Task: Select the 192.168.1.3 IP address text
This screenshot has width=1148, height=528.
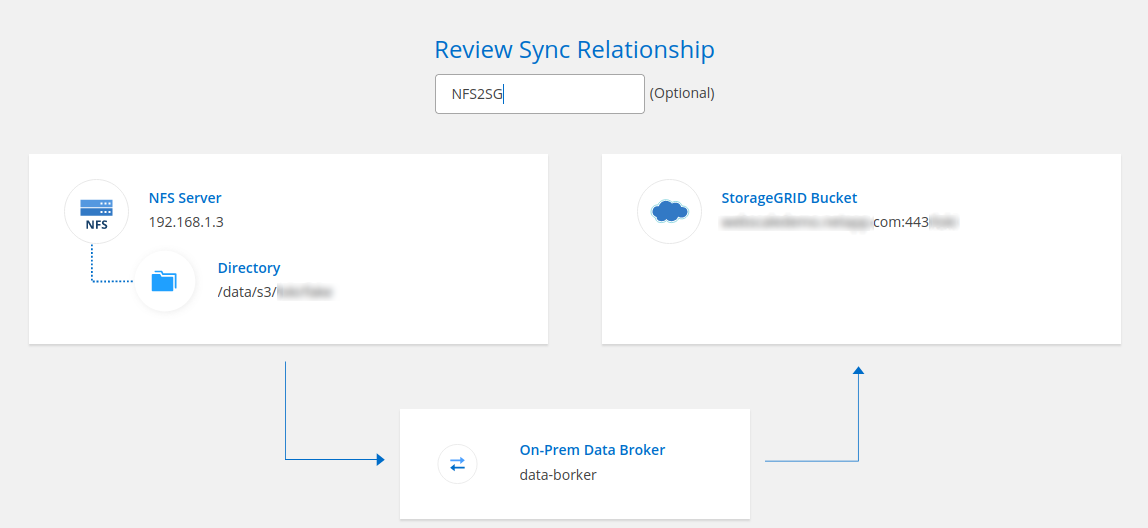Action: pos(186,222)
